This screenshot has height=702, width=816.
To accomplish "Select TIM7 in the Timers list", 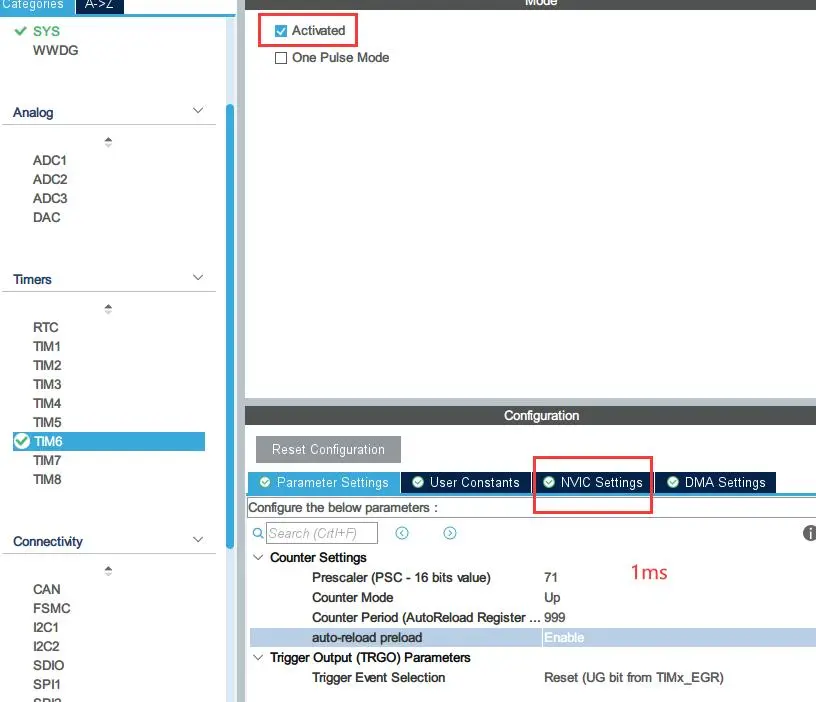I will click(47, 460).
